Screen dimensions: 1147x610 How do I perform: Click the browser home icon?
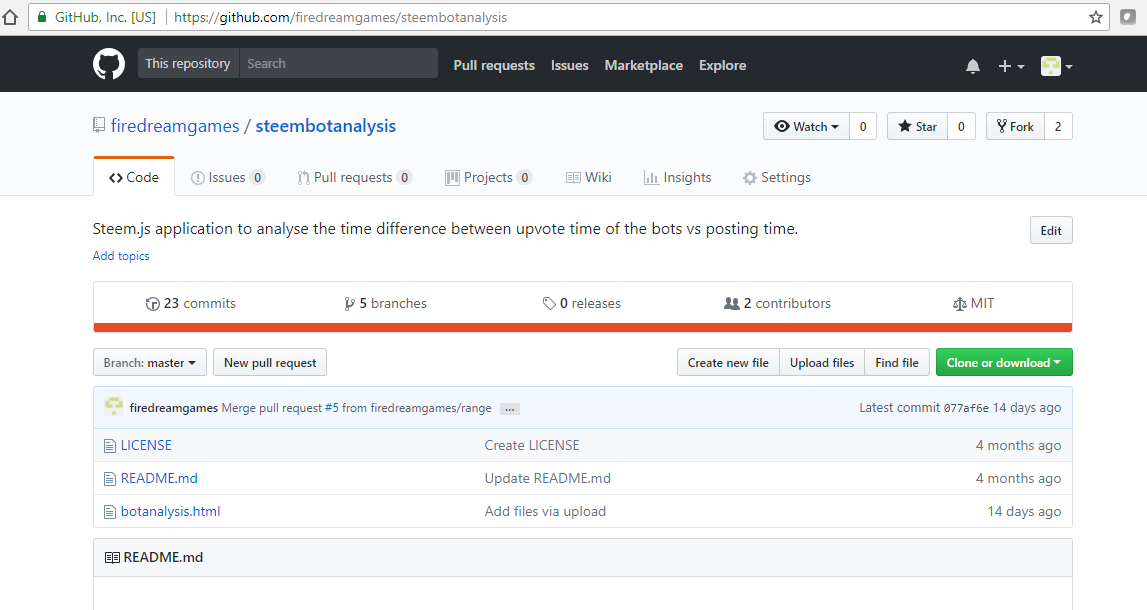coord(10,17)
